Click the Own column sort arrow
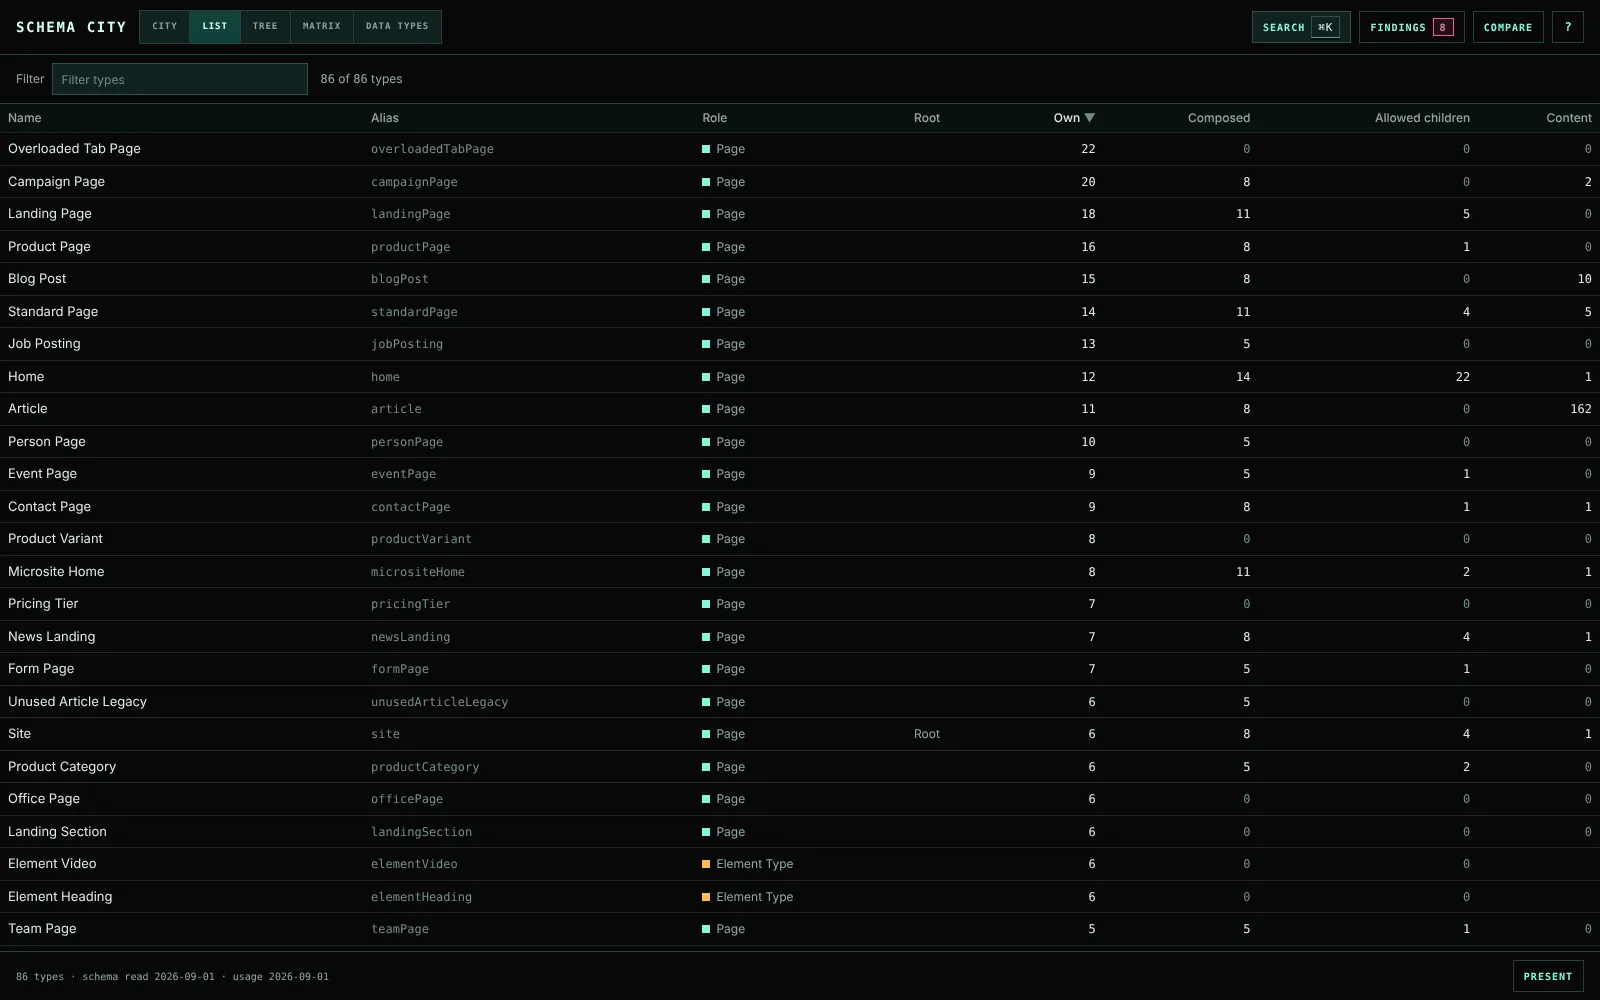The height and width of the screenshot is (1000, 1600). click(x=1090, y=118)
